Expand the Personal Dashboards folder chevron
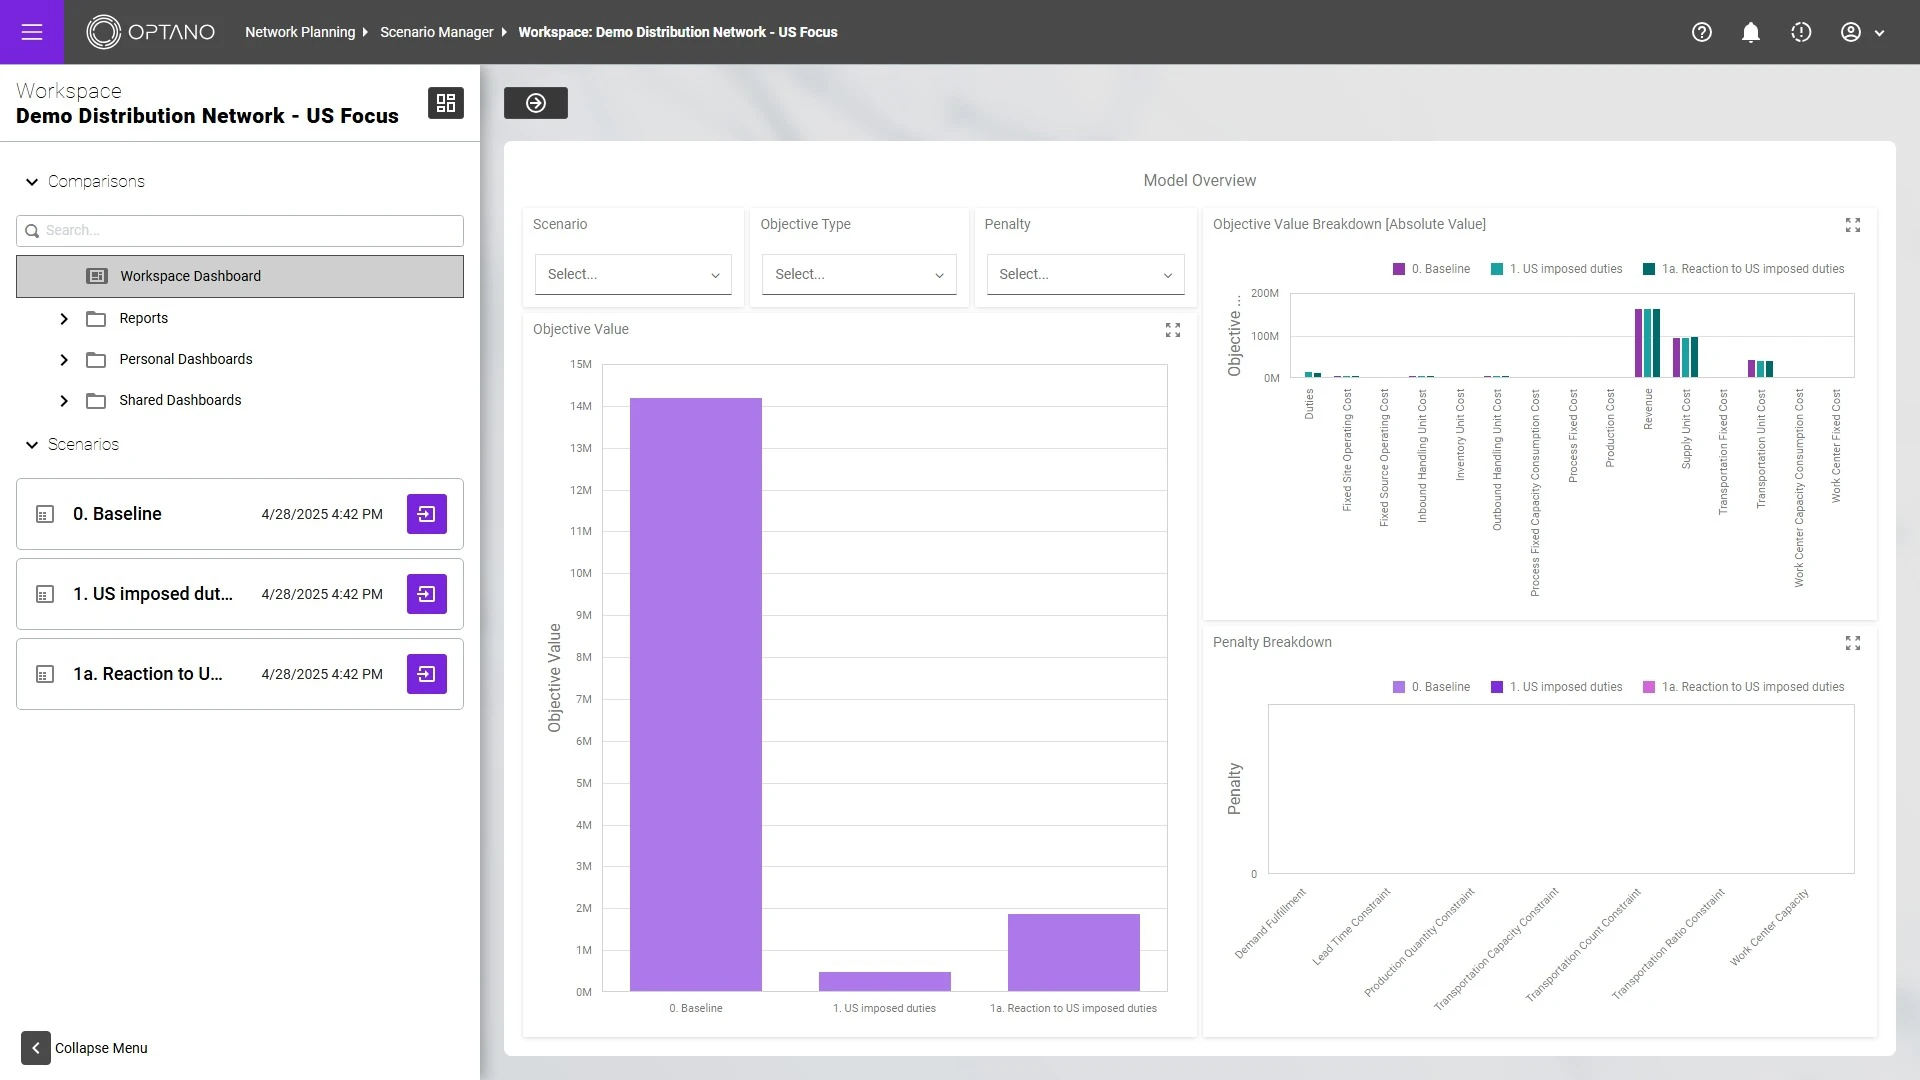 pyautogui.click(x=64, y=360)
